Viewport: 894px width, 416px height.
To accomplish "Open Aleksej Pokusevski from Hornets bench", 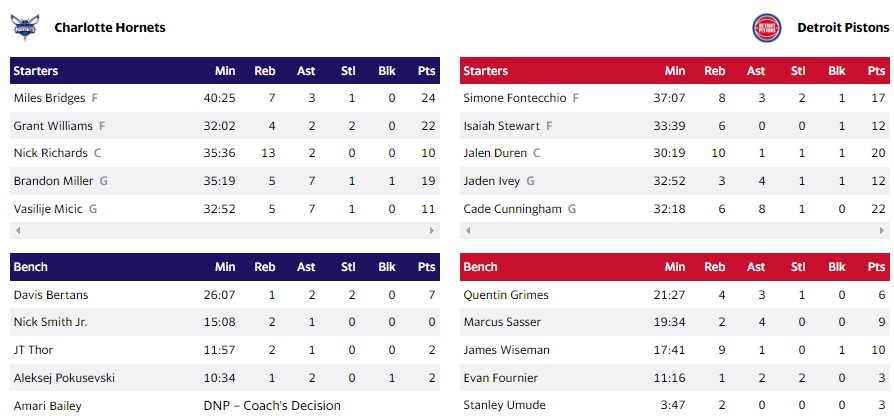I will pos(64,378).
